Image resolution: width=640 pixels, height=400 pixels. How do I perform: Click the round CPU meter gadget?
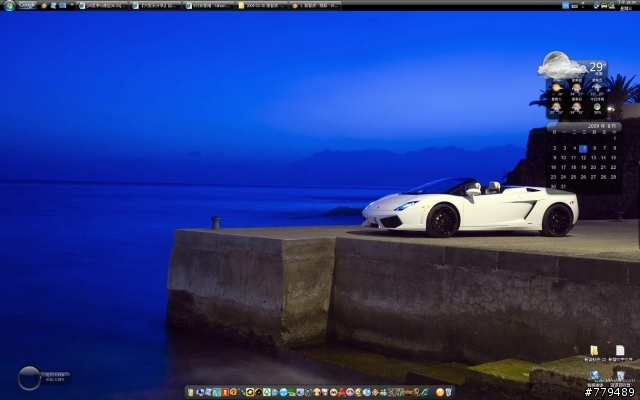click(30, 377)
